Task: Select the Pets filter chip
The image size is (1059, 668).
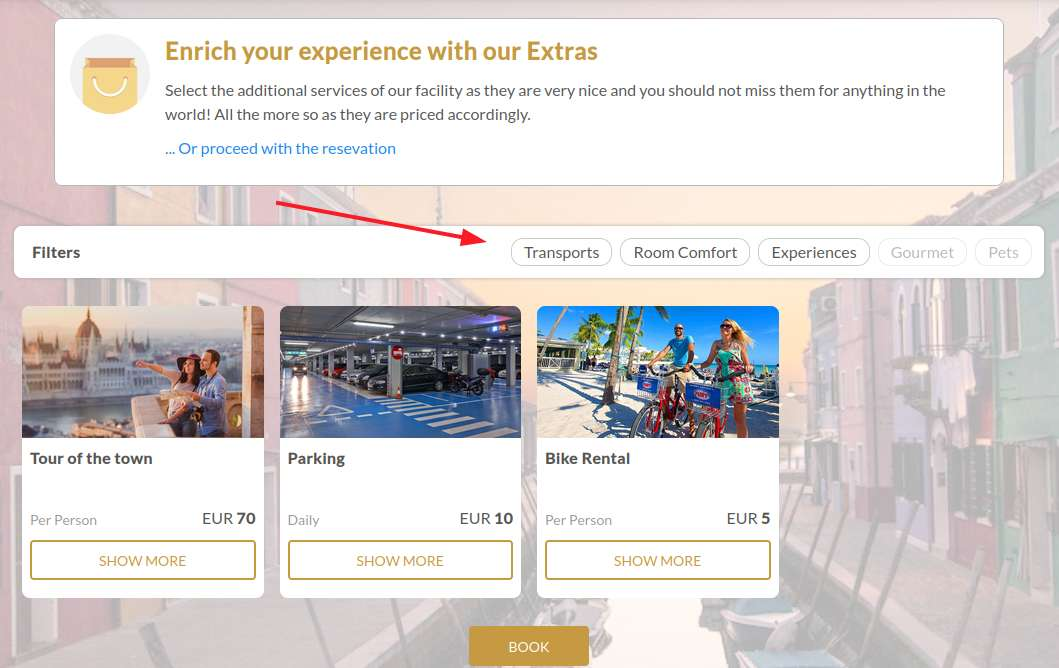Action: [1003, 252]
